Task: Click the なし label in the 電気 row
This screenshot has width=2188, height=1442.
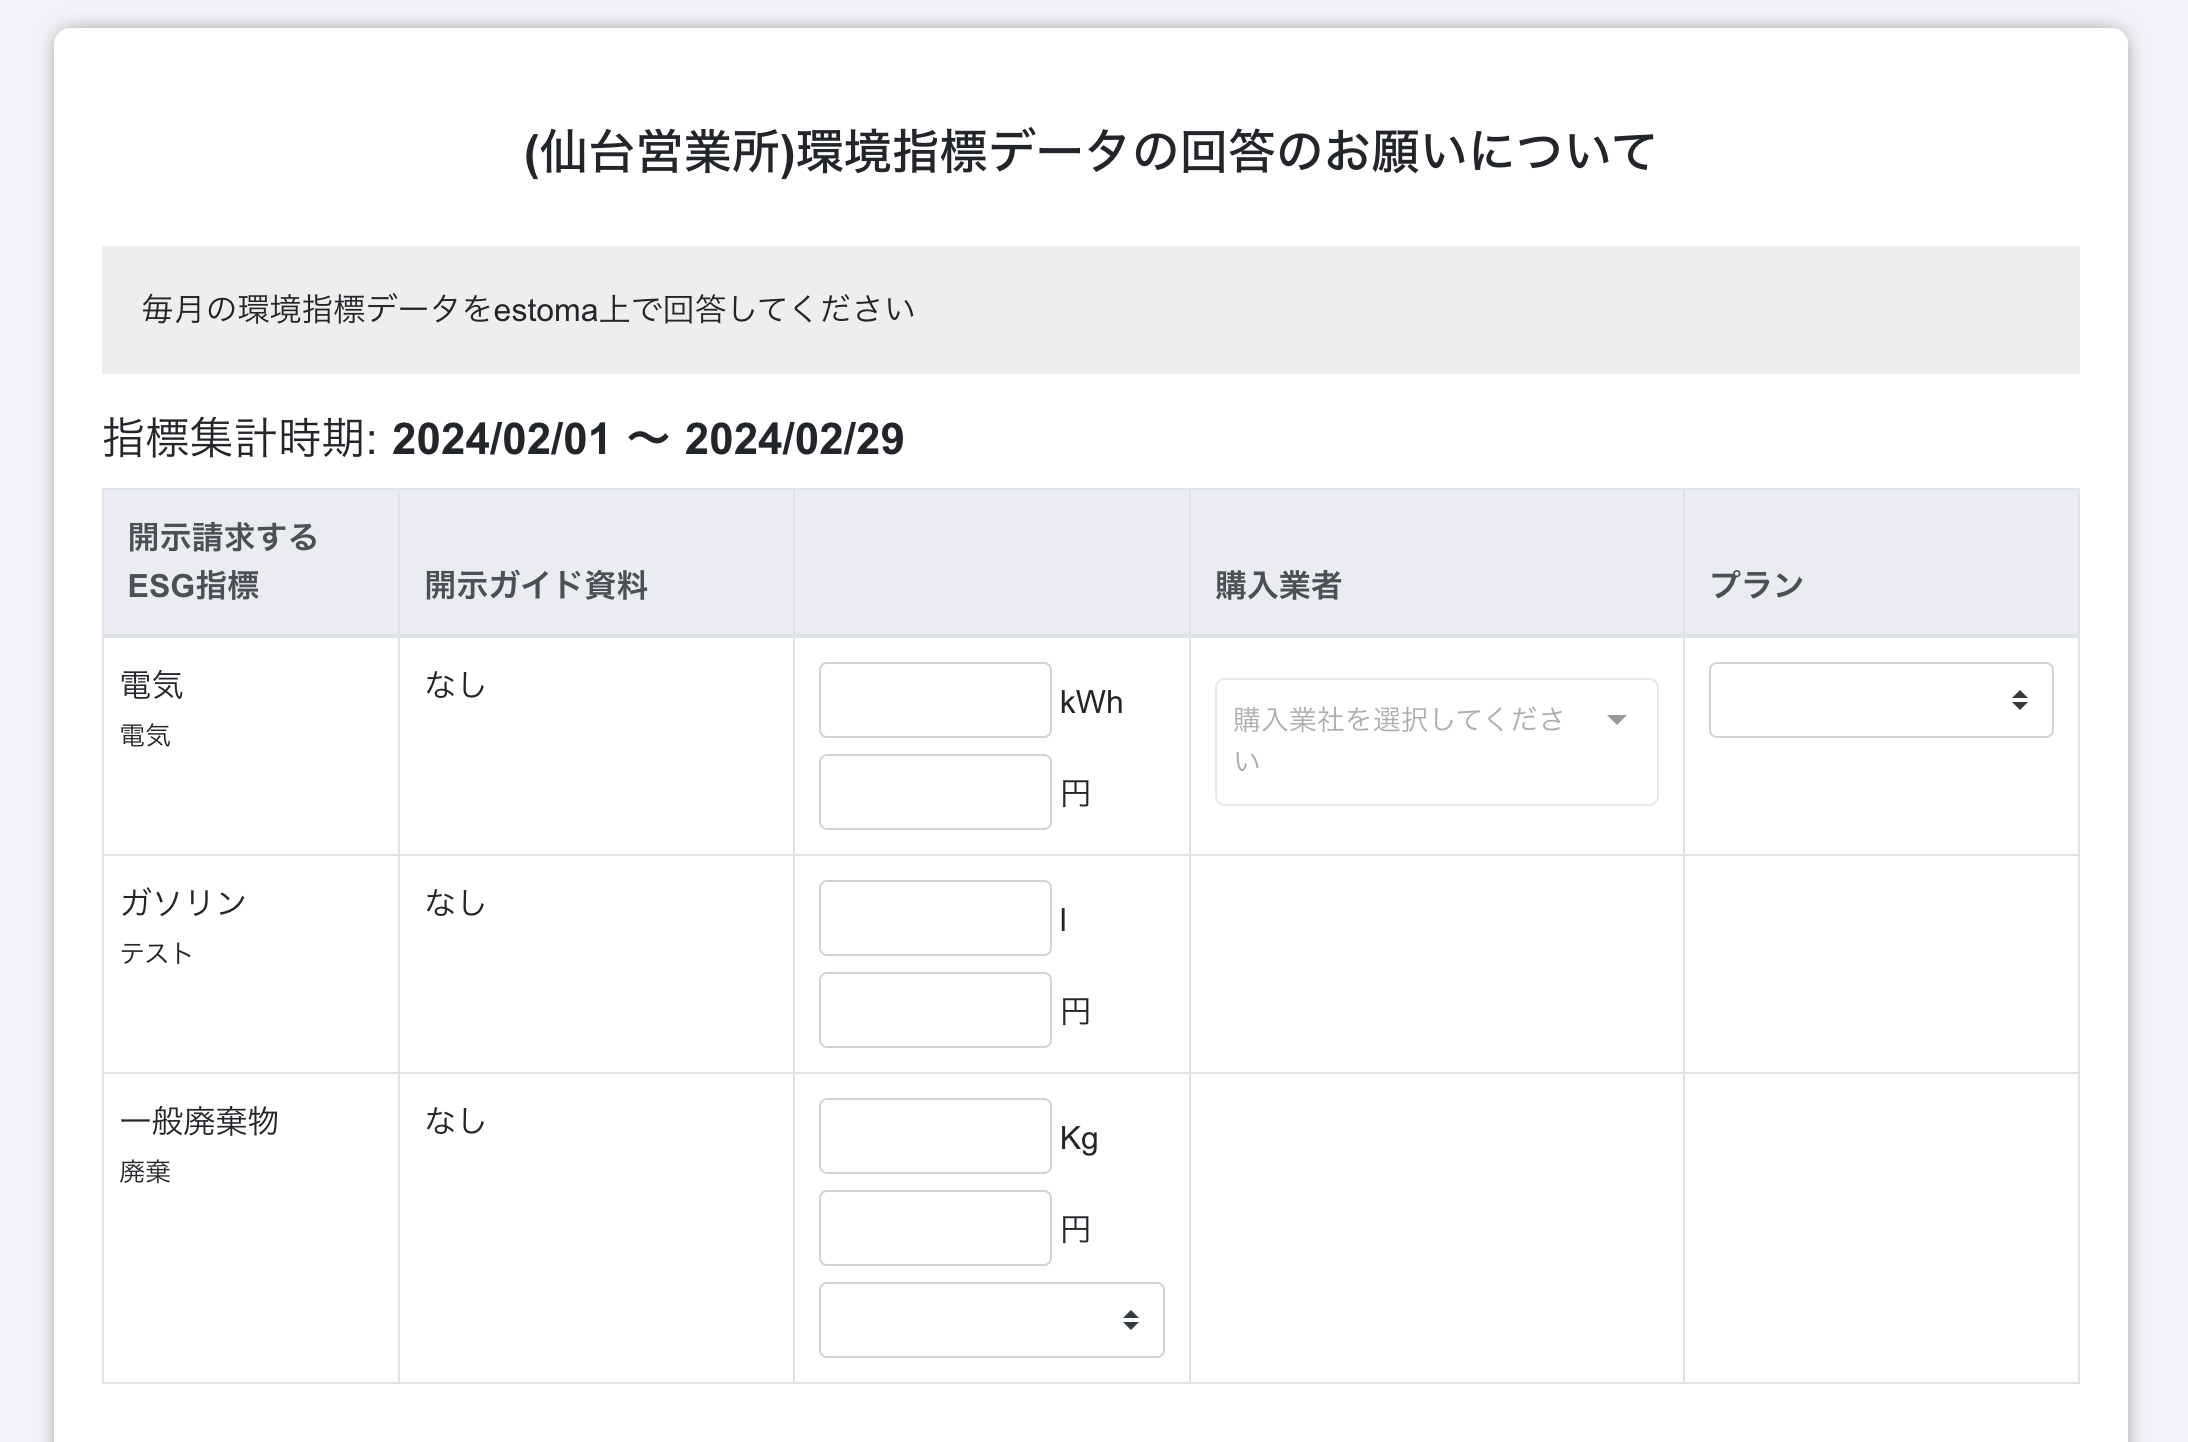Action: (455, 685)
